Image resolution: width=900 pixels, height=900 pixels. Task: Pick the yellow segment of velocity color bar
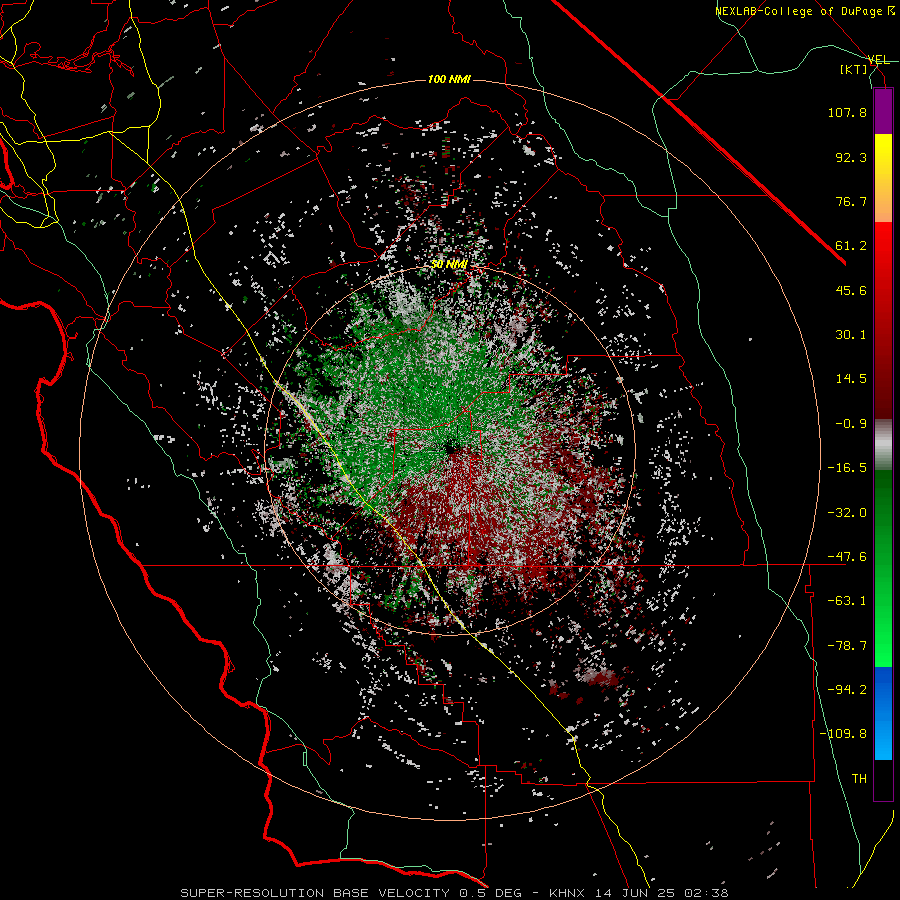[883, 178]
